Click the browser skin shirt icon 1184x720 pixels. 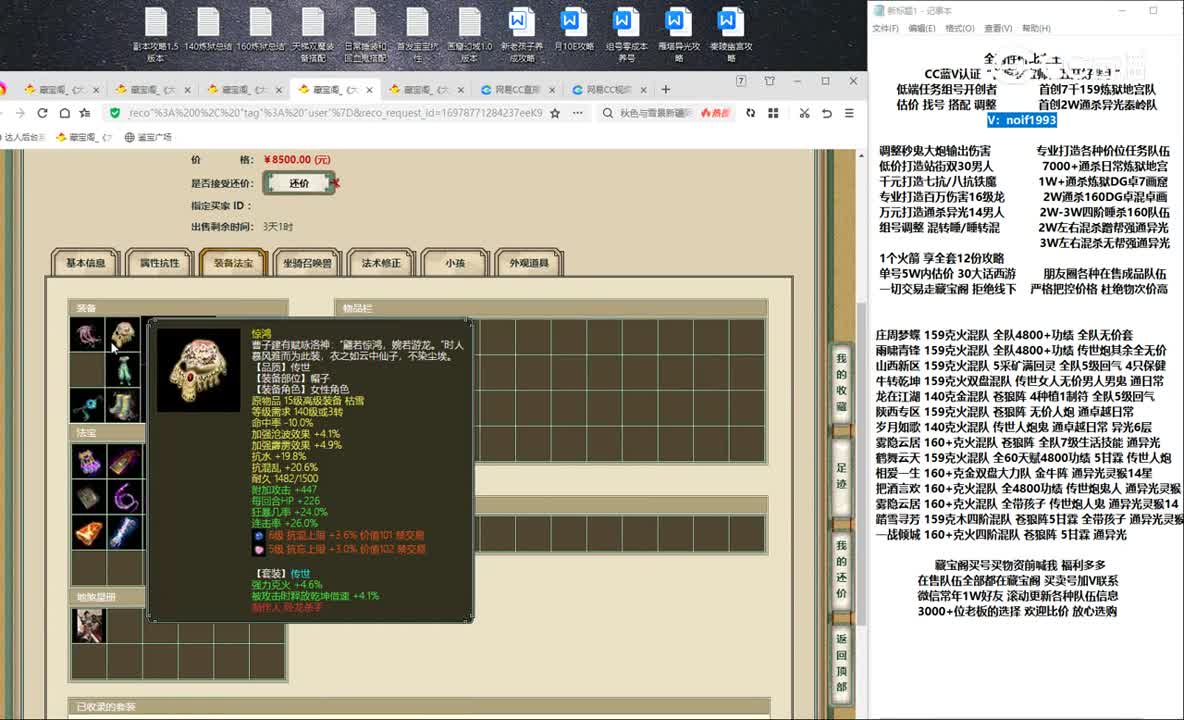pos(769,81)
